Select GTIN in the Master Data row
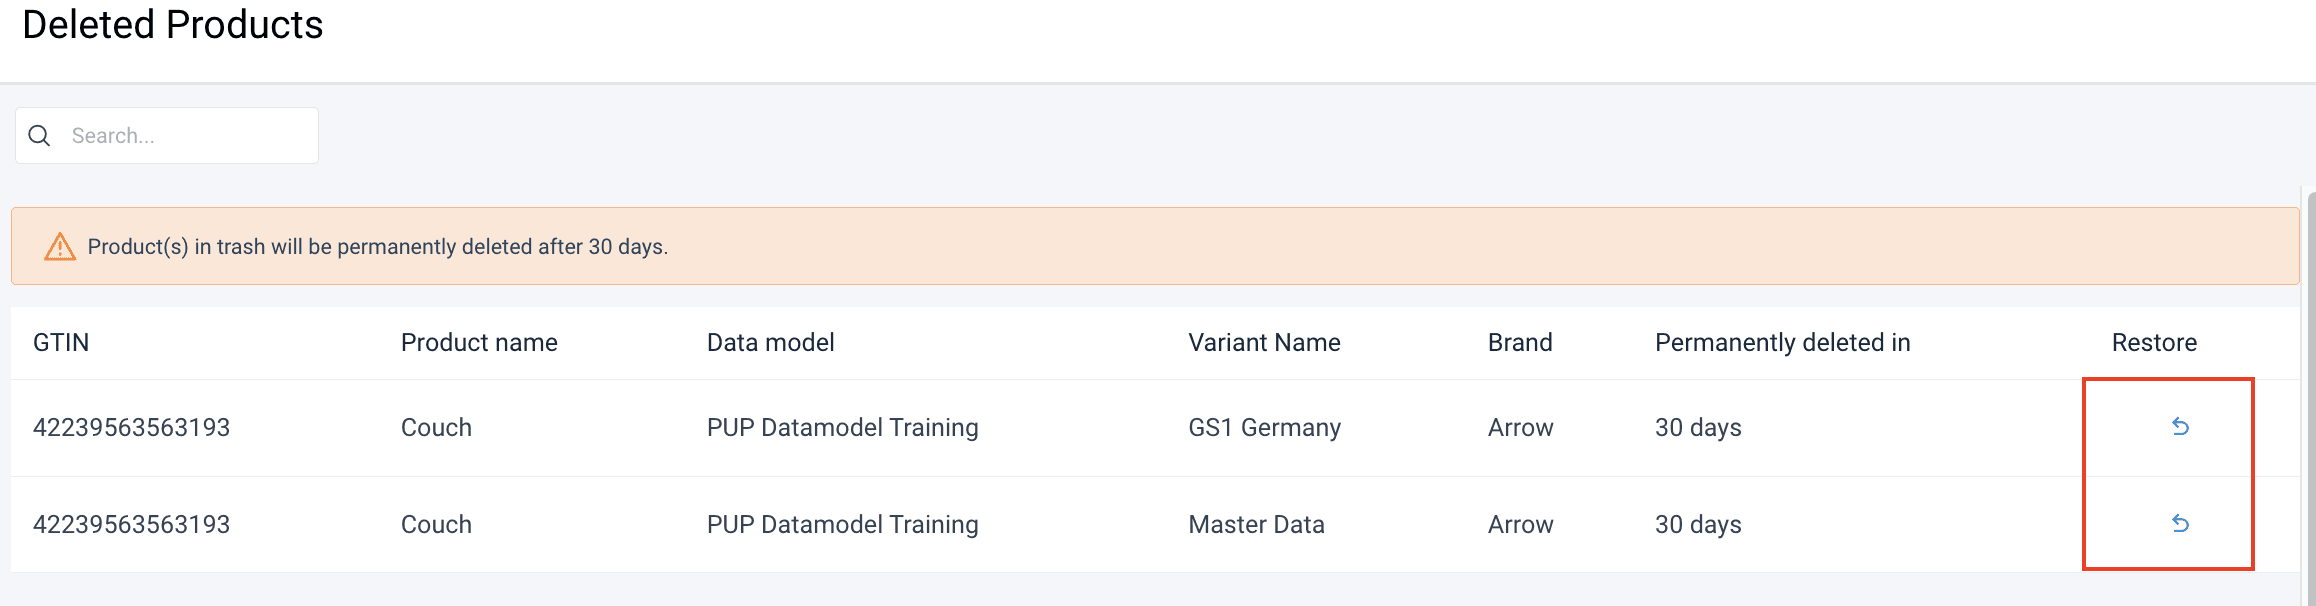The image size is (2316, 606). click(131, 525)
